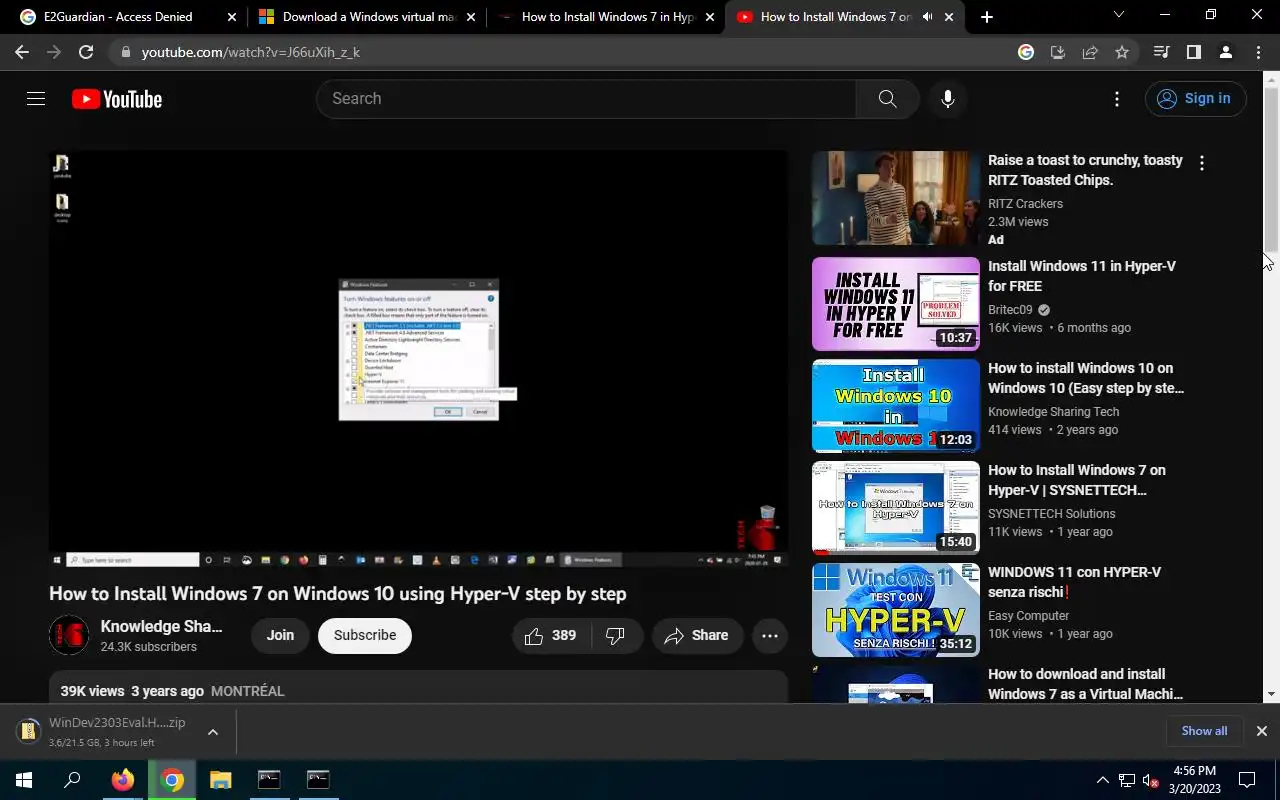Reload the page
The width and height of the screenshot is (1280, 800).
(x=86, y=52)
